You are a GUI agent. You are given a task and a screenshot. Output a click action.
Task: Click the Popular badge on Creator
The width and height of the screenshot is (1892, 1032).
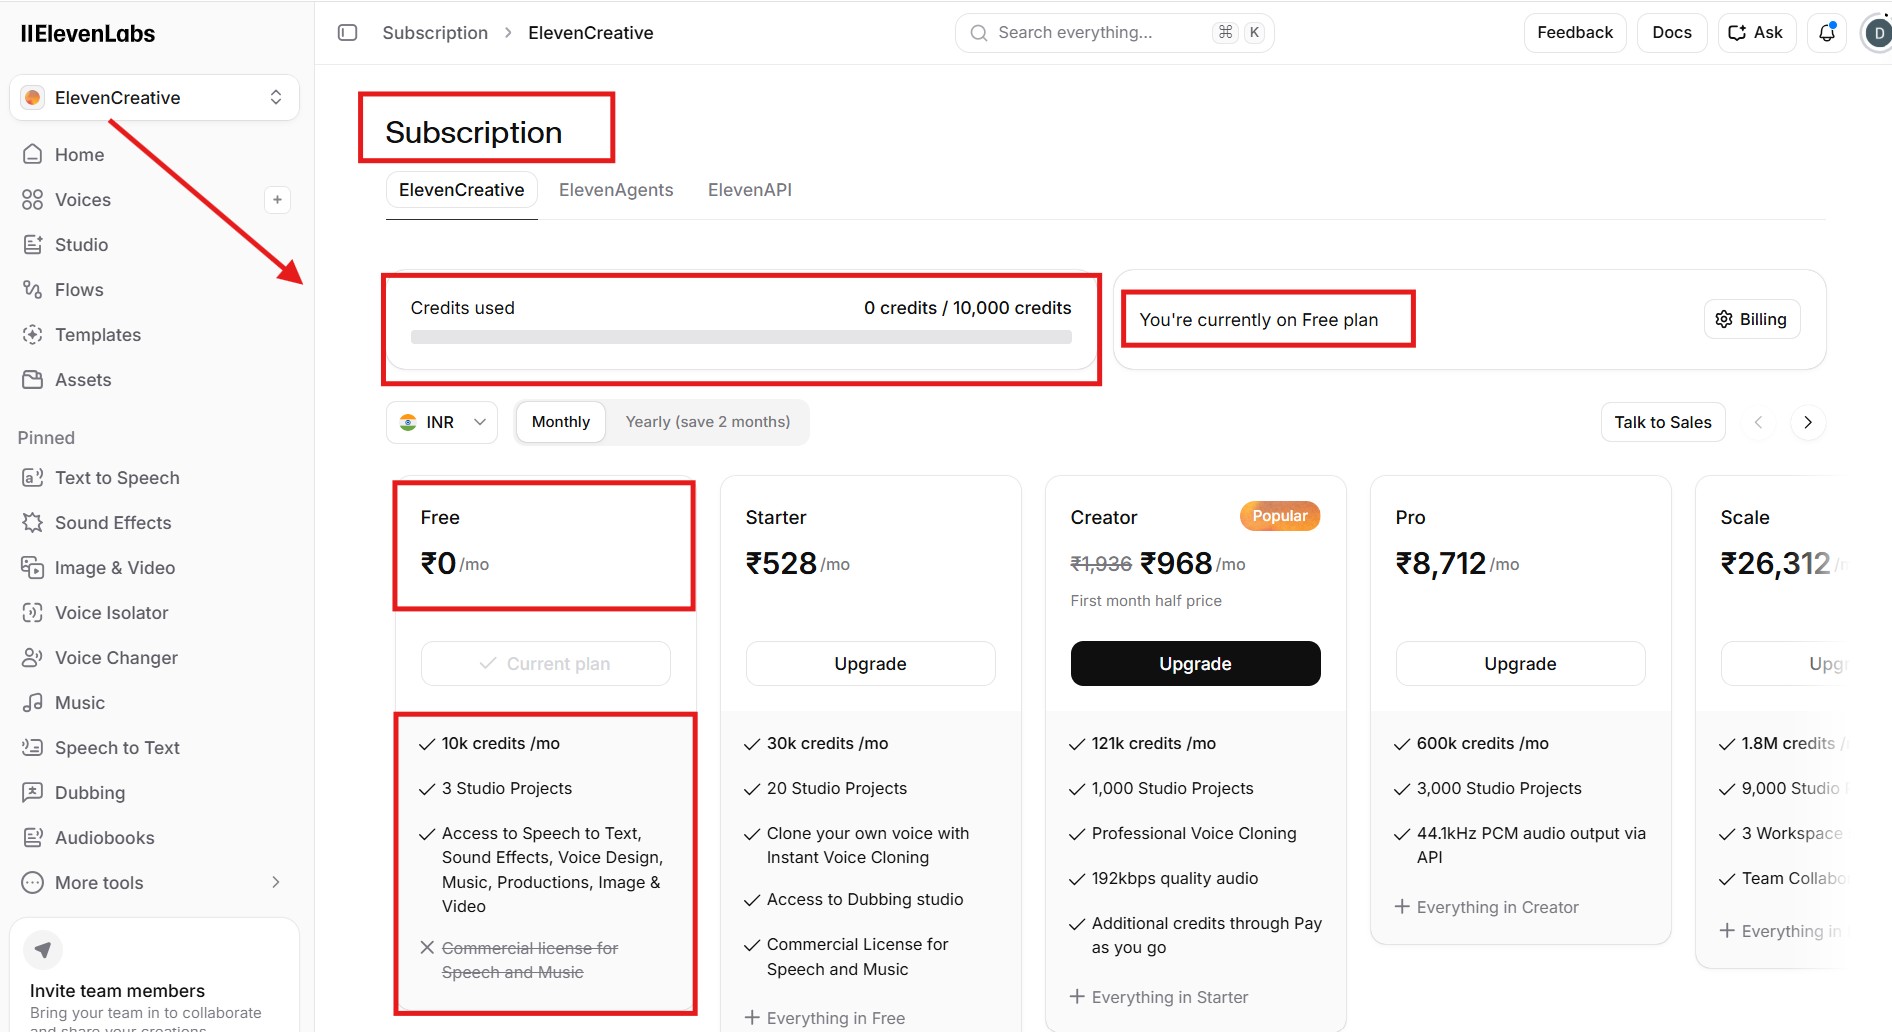coord(1280,516)
